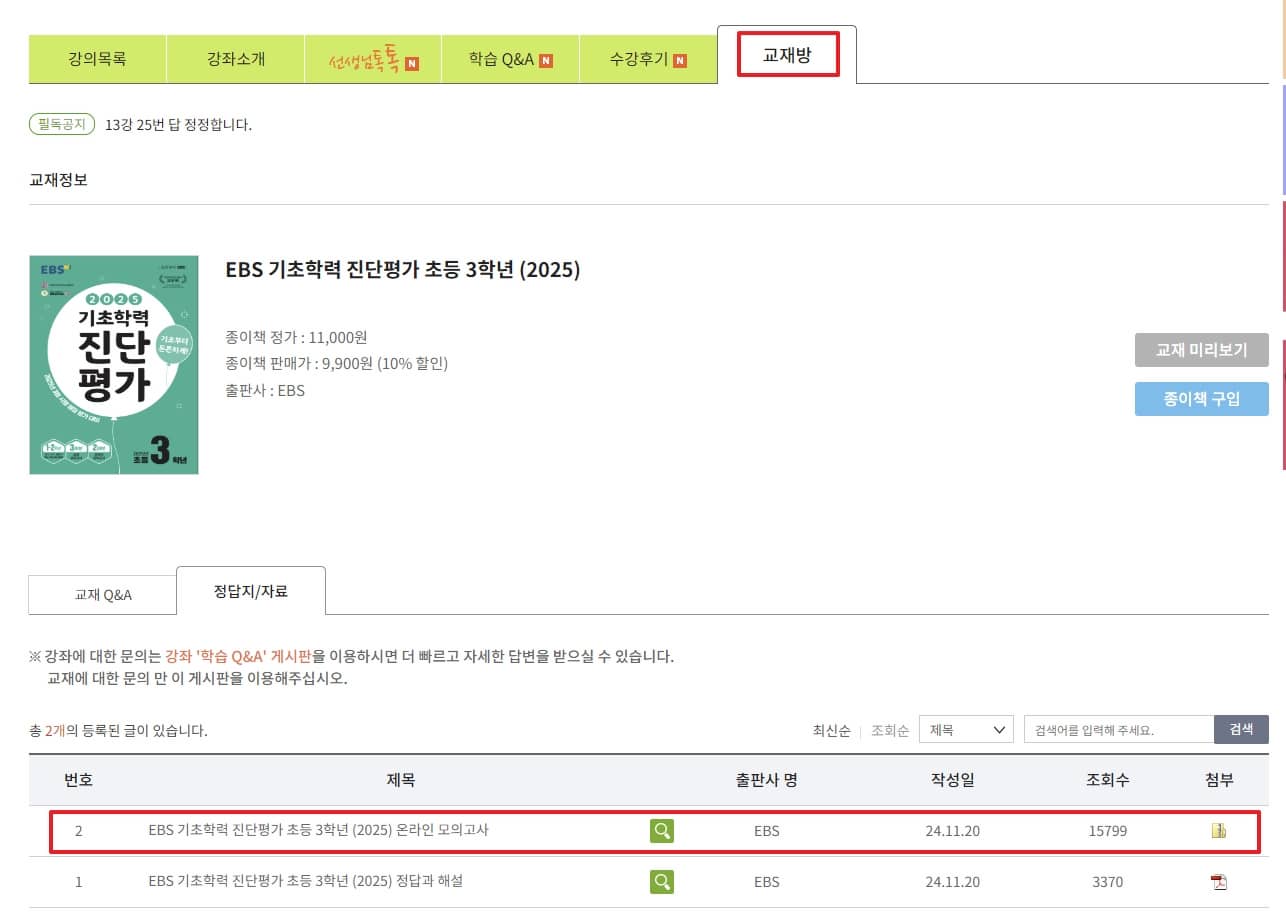Click the 종이책 구입 button
The height and width of the screenshot is (920, 1286).
(1202, 399)
